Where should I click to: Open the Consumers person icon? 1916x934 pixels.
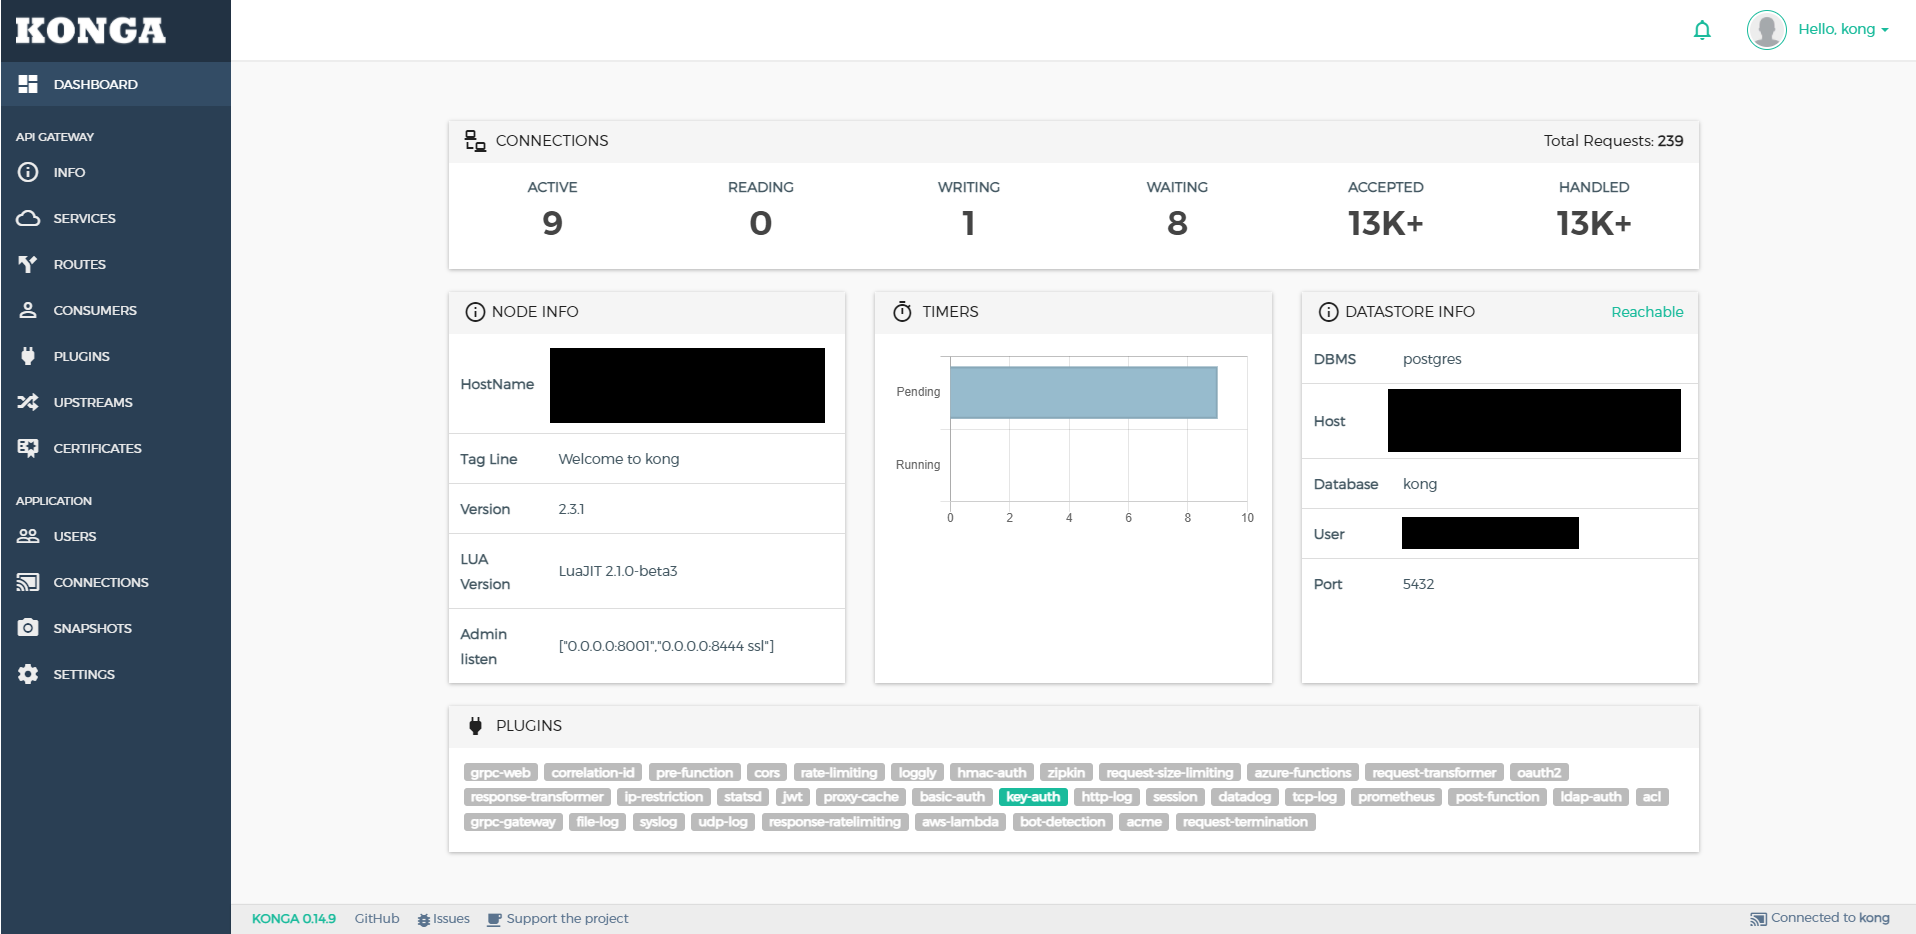(28, 310)
